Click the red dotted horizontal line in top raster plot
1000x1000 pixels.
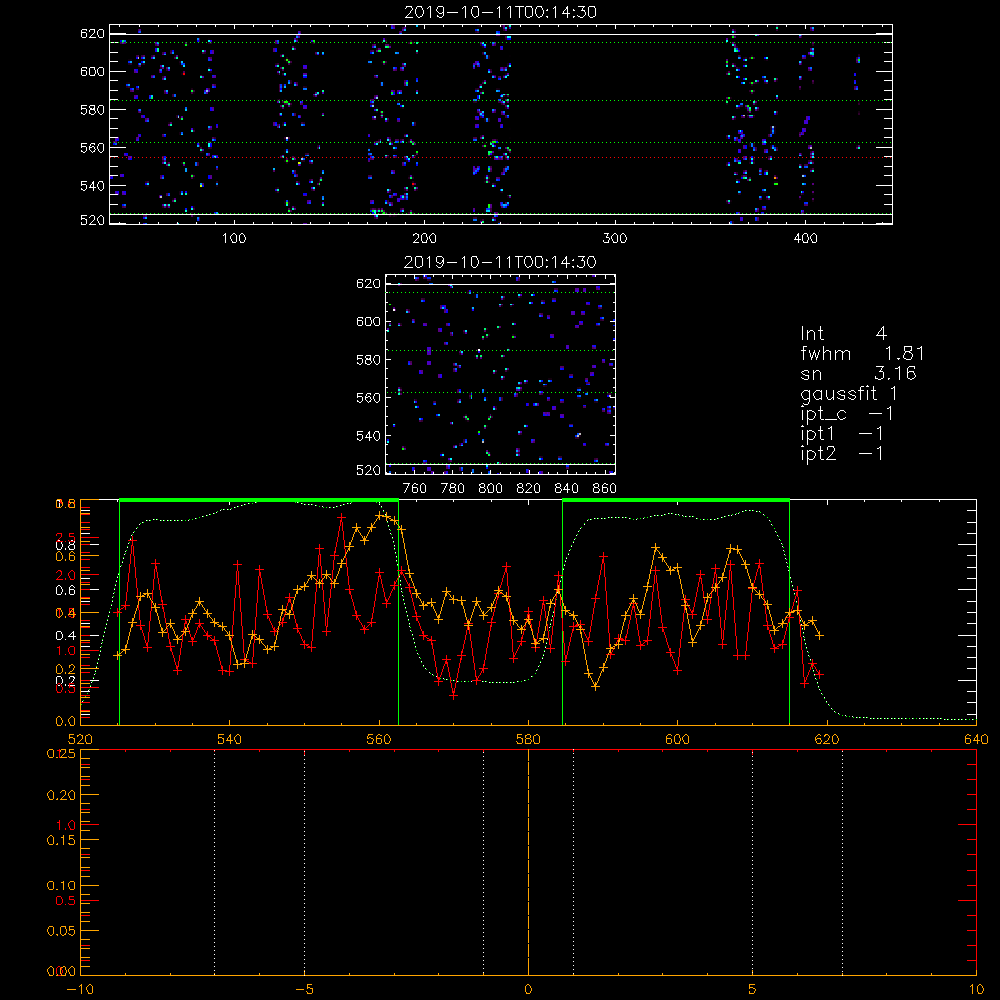click(501, 158)
